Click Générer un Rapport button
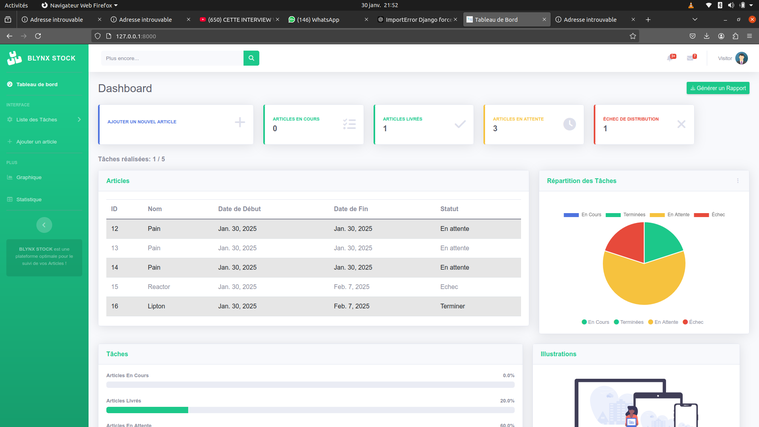Screen dimensions: 759x427 pos(718,88)
